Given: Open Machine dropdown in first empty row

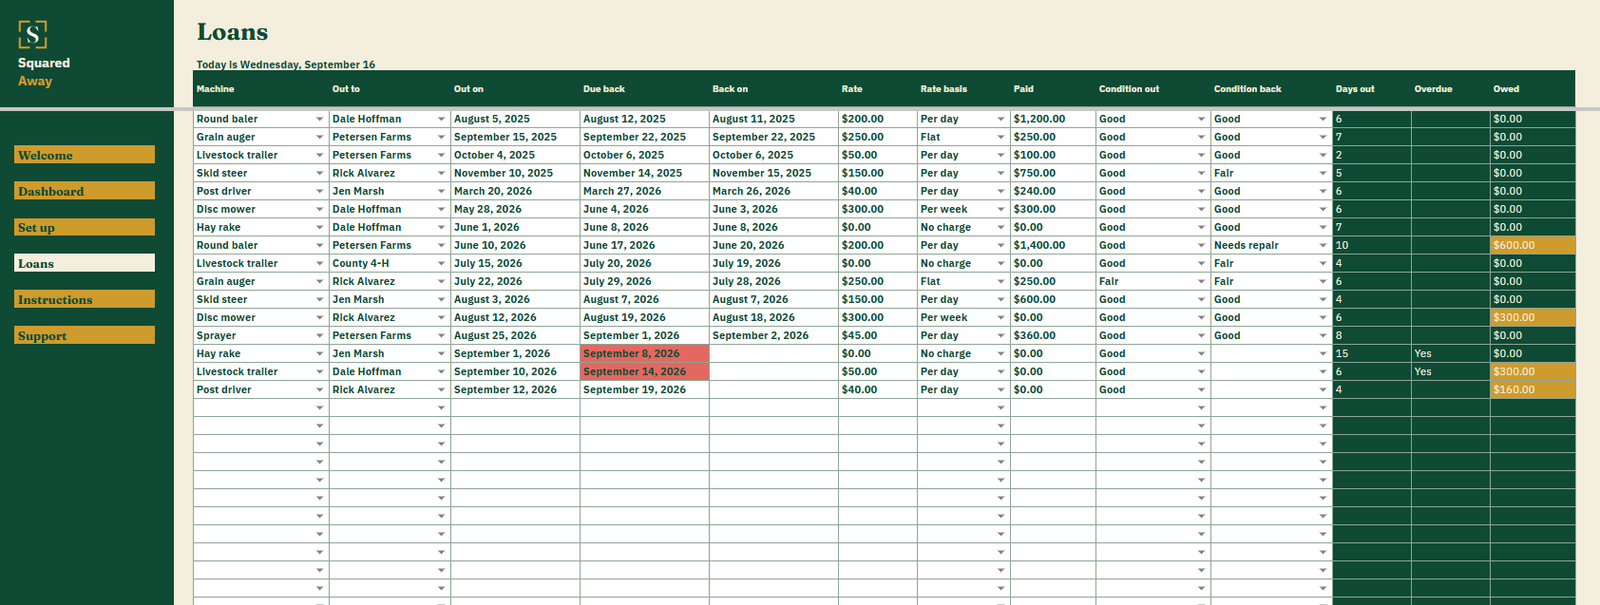Looking at the screenshot, I should [320, 407].
